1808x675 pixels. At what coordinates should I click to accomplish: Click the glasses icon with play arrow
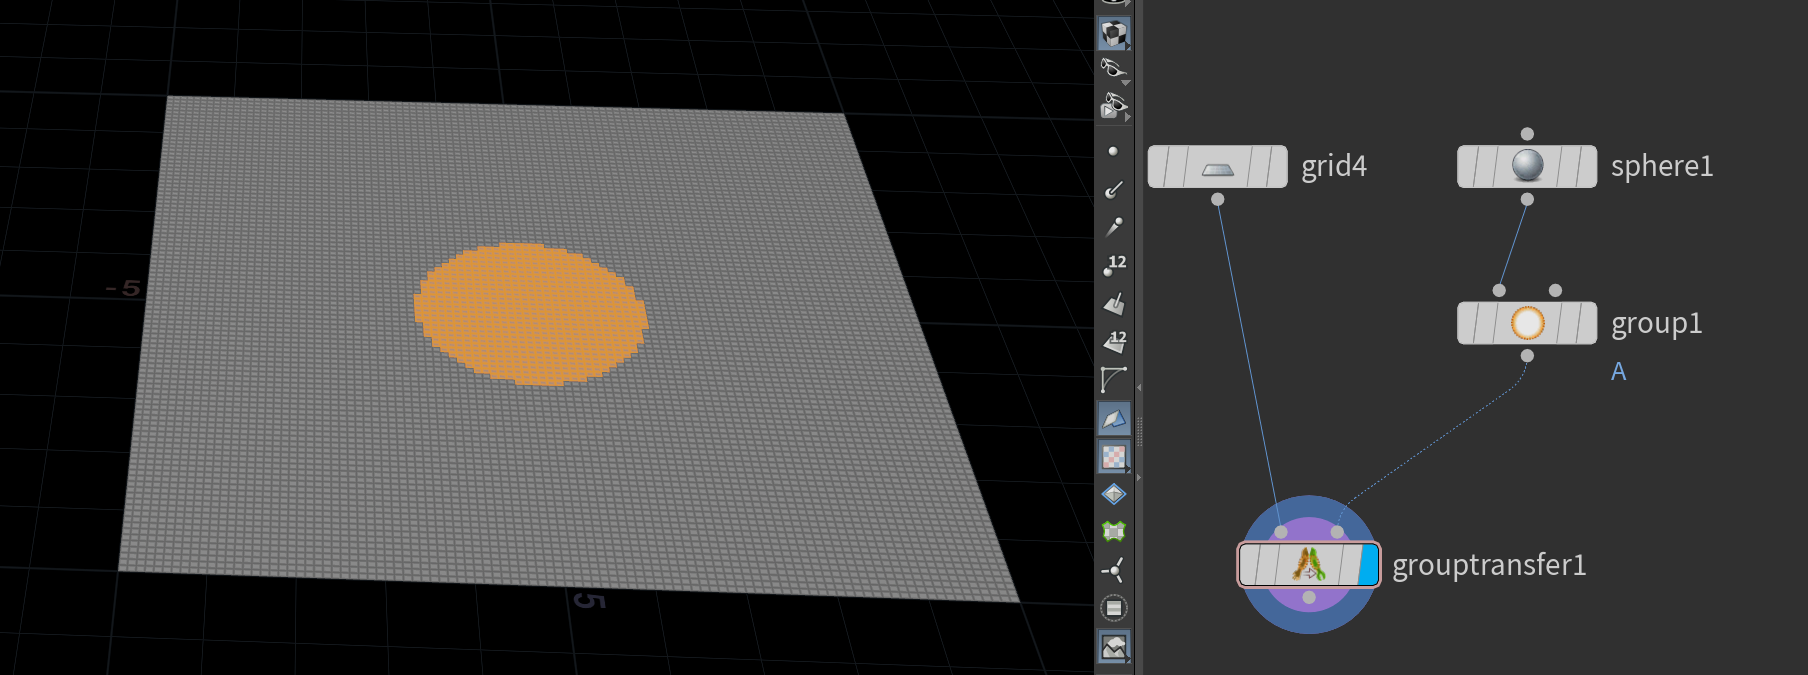pos(1114,106)
